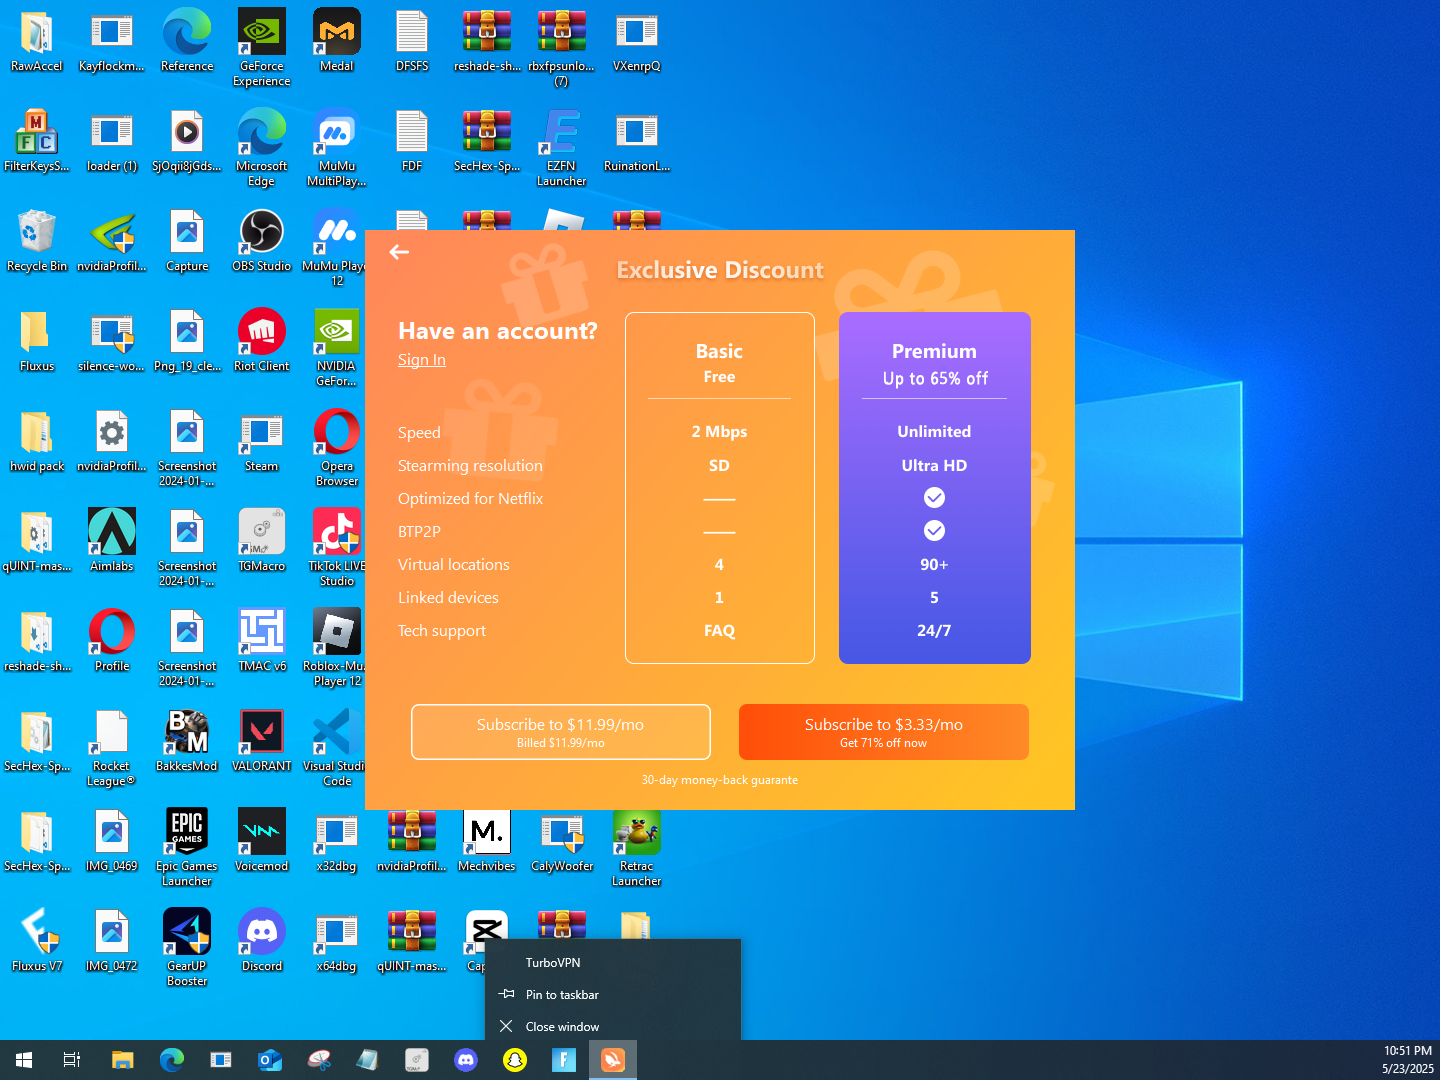Select OBS Studio desktop icon
Viewport: 1440px width, 1080px height.
tap(262, 242)
